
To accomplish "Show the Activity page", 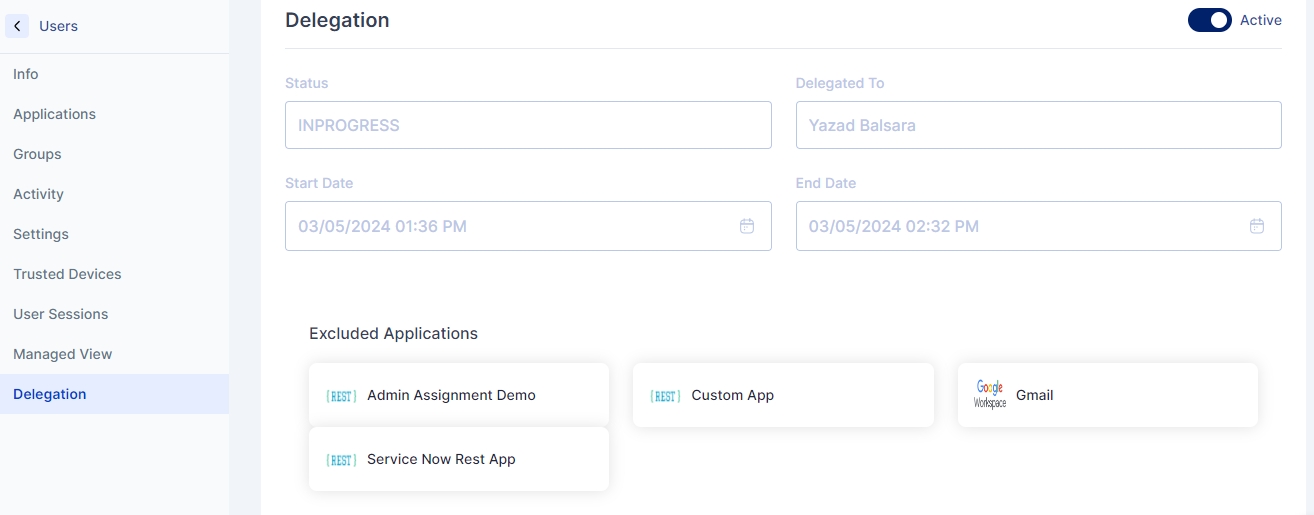I will point(38,194).
